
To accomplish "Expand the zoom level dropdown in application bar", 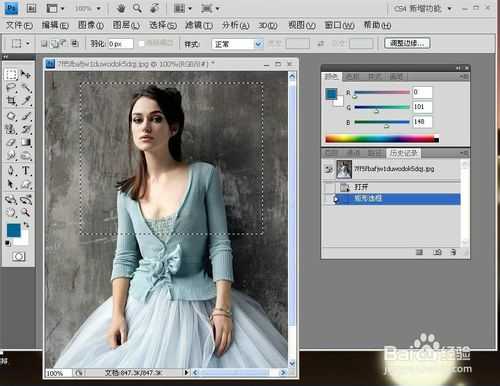I will point(99,9).
